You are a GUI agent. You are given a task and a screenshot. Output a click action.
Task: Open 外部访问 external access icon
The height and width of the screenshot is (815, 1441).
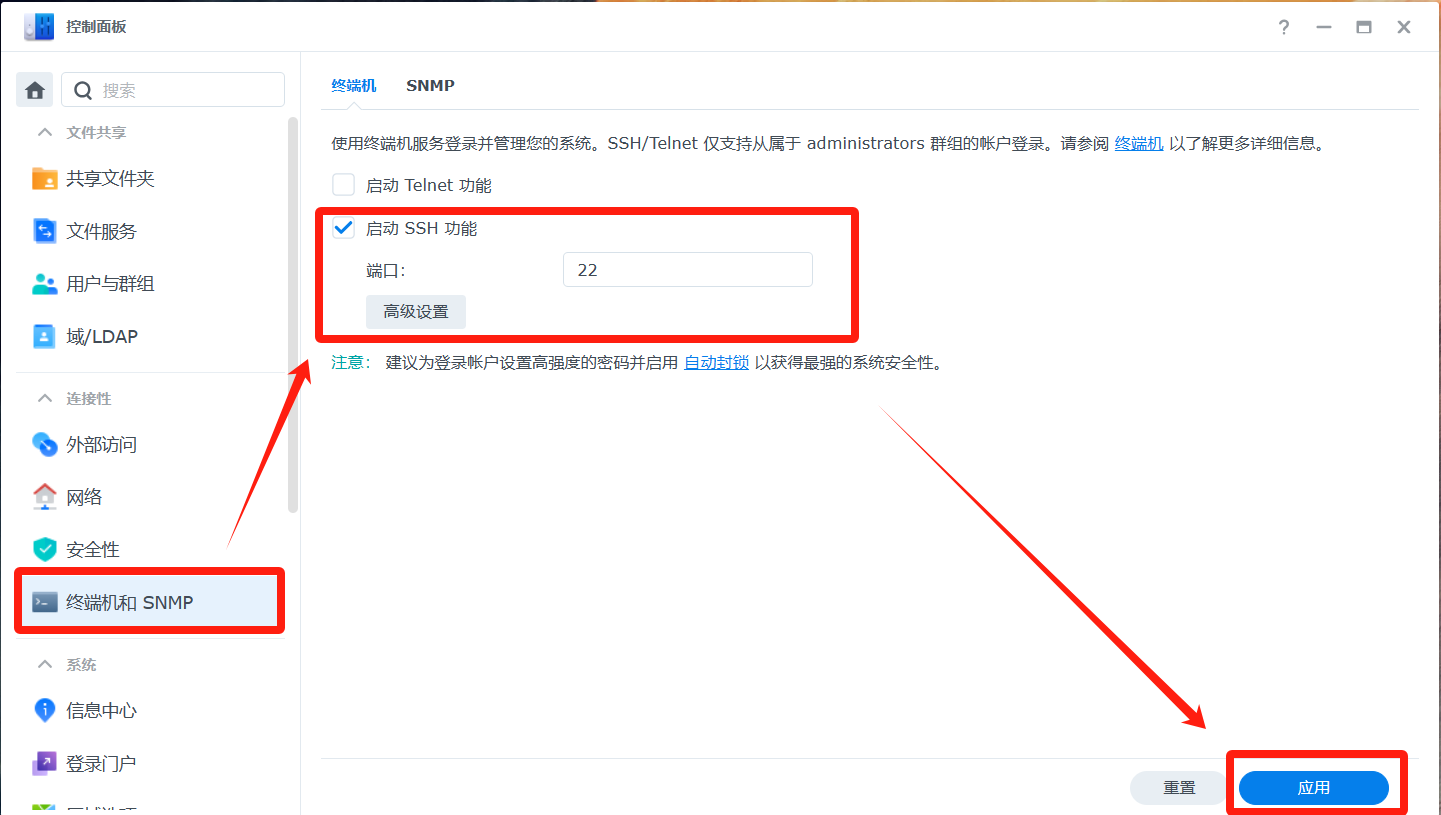(45, 444)
